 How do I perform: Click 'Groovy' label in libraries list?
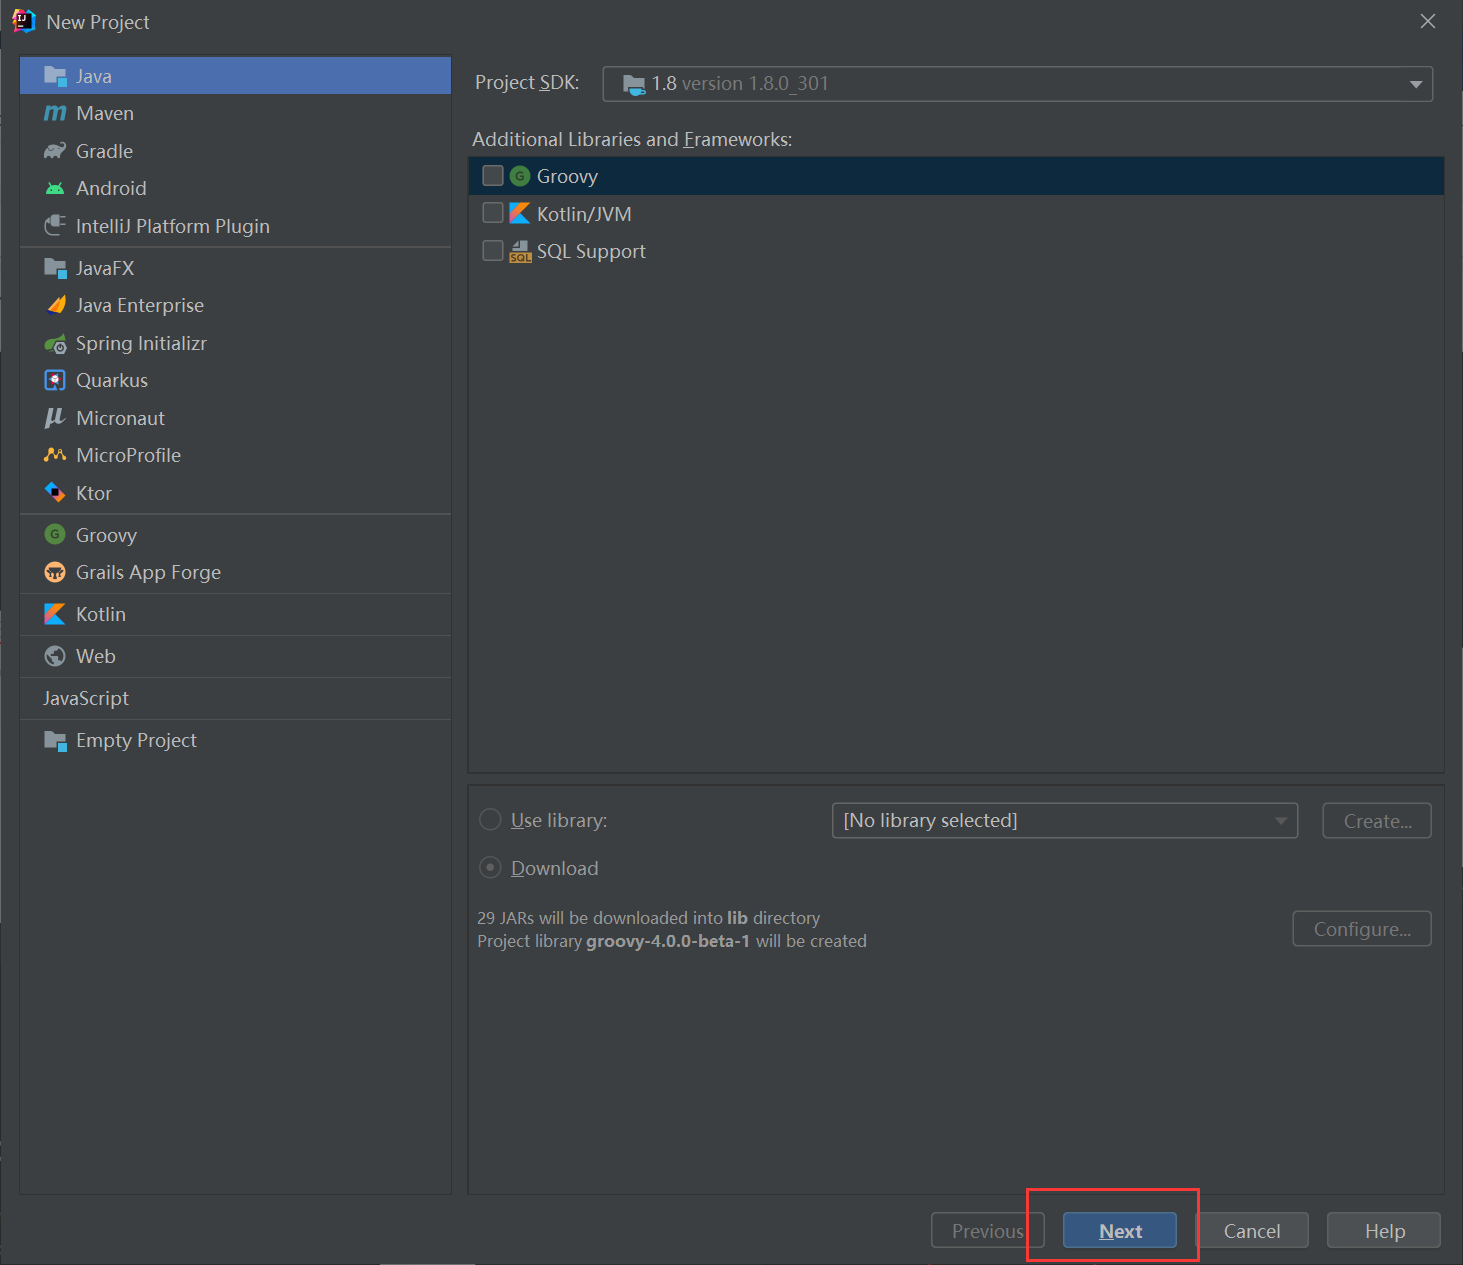click(567, 177)
